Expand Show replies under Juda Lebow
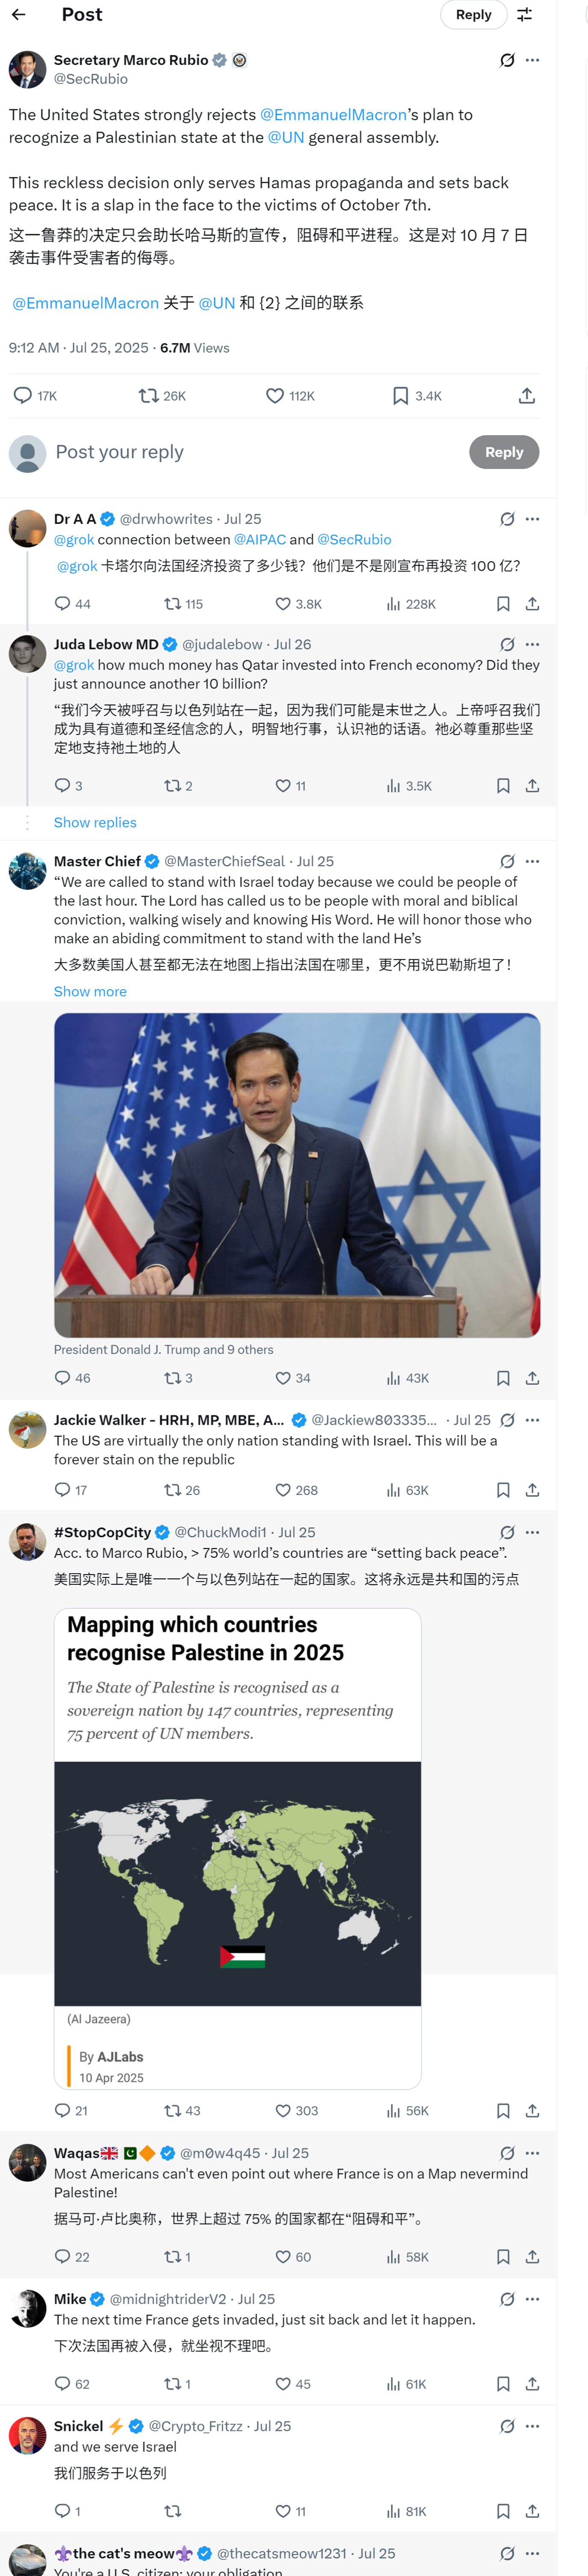This screenshot has height=2576, width=588. tap(95, 822)
